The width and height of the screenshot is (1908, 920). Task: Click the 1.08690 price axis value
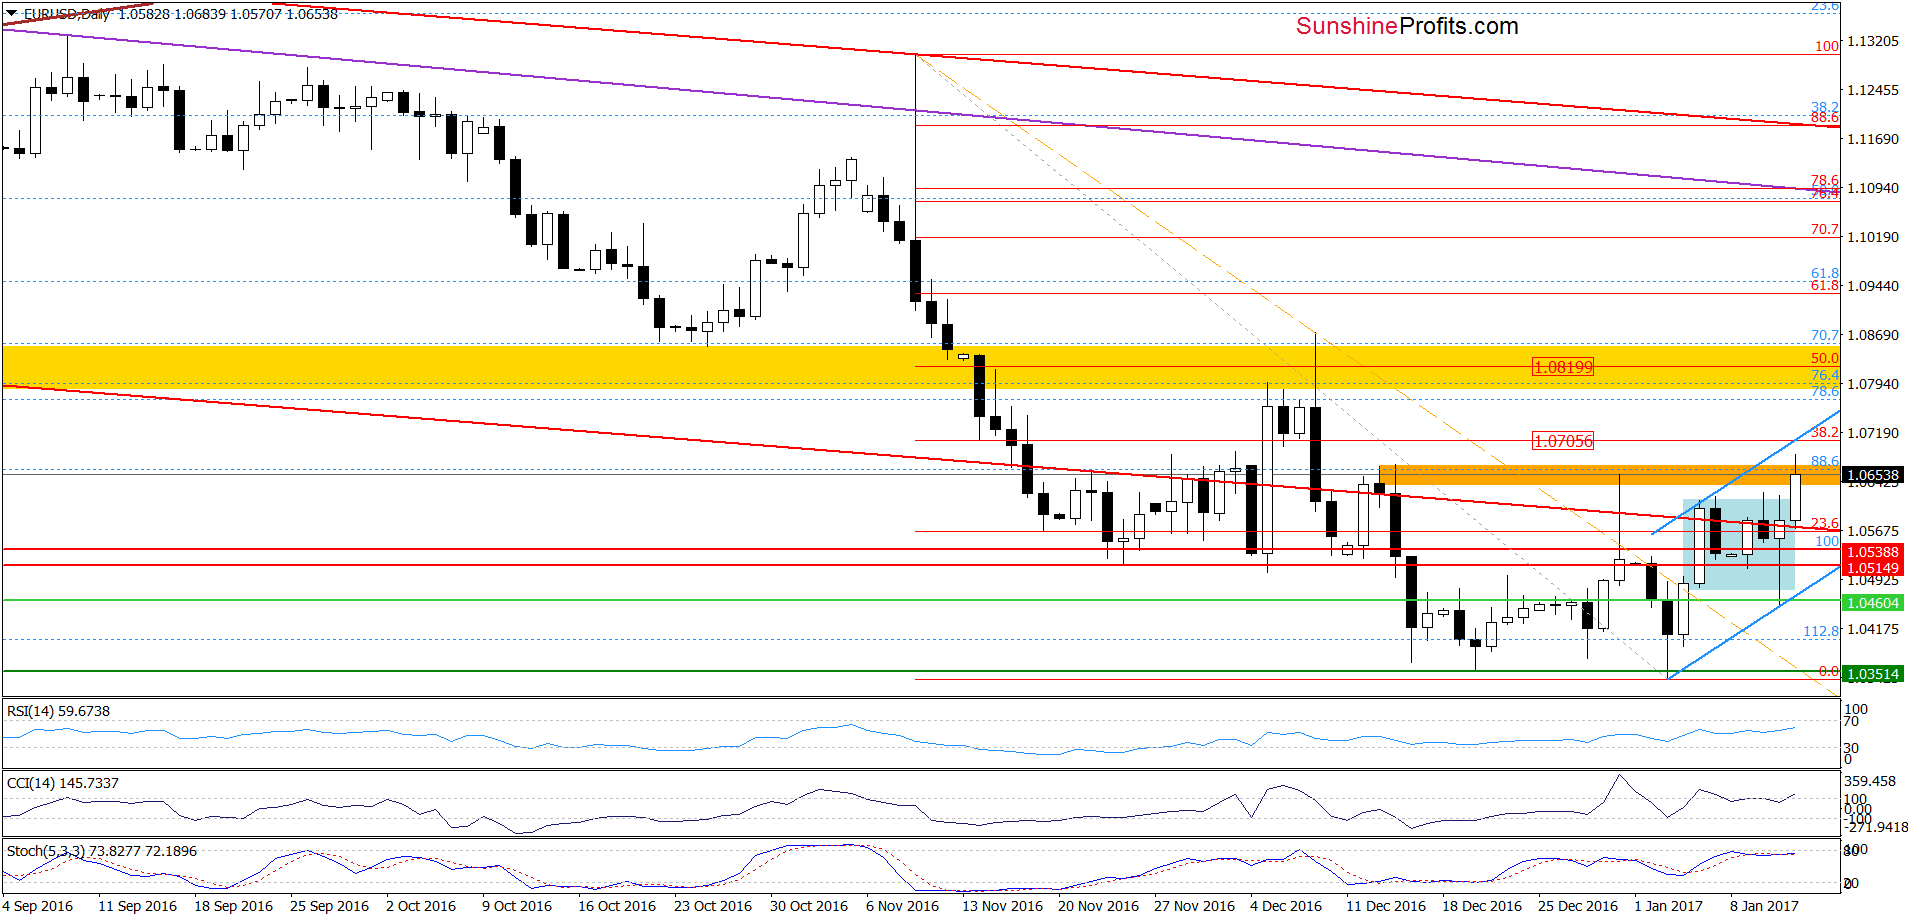pos(1873,335)
